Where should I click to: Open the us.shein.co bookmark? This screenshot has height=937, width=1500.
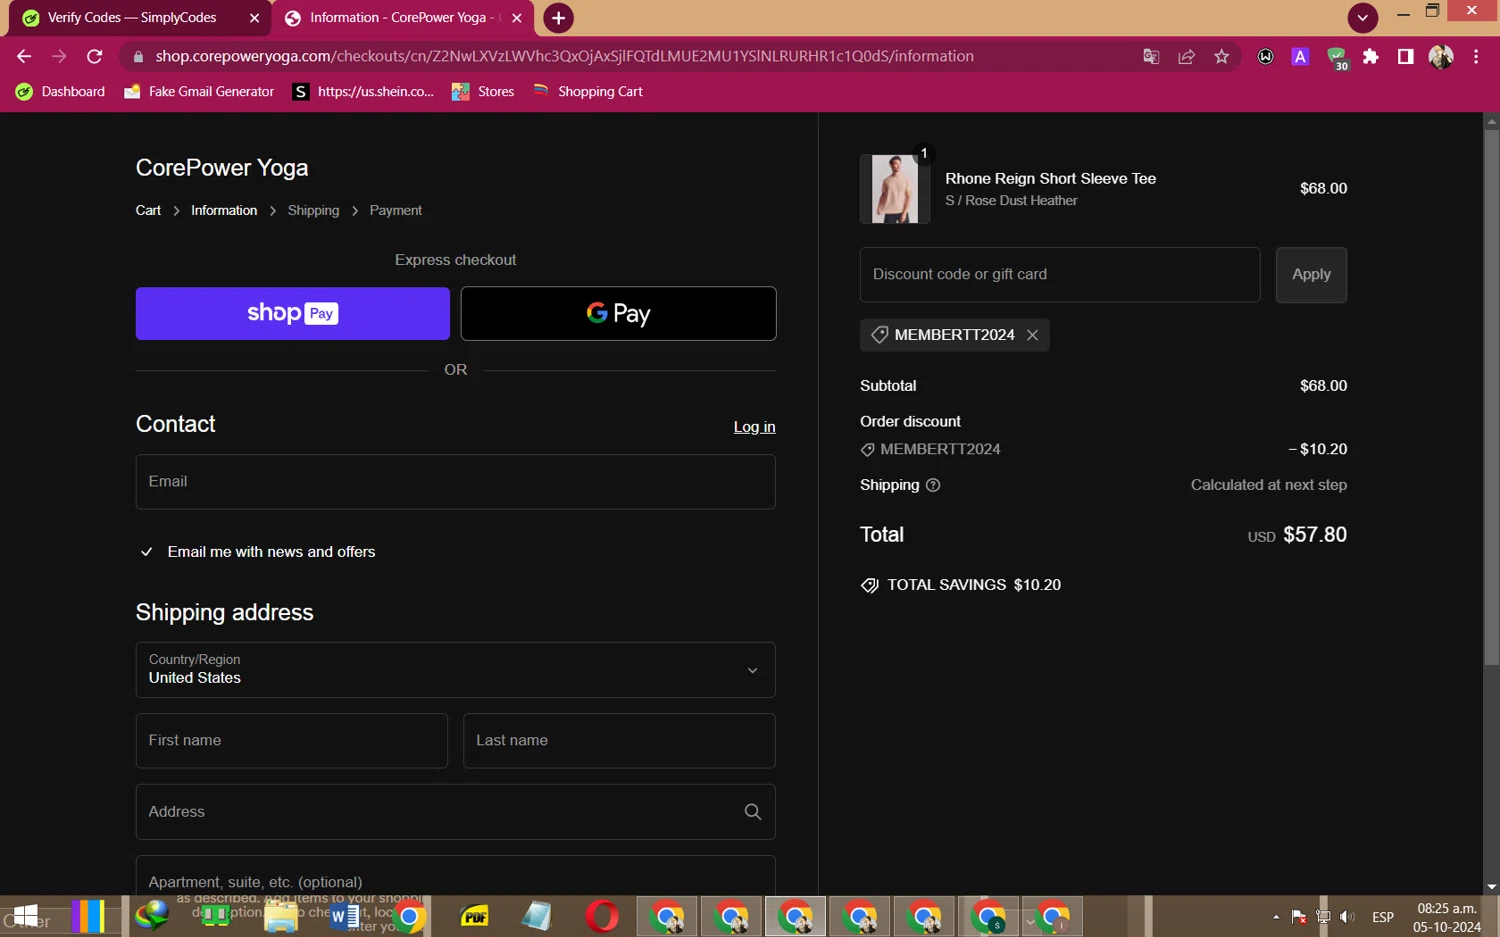363,92
